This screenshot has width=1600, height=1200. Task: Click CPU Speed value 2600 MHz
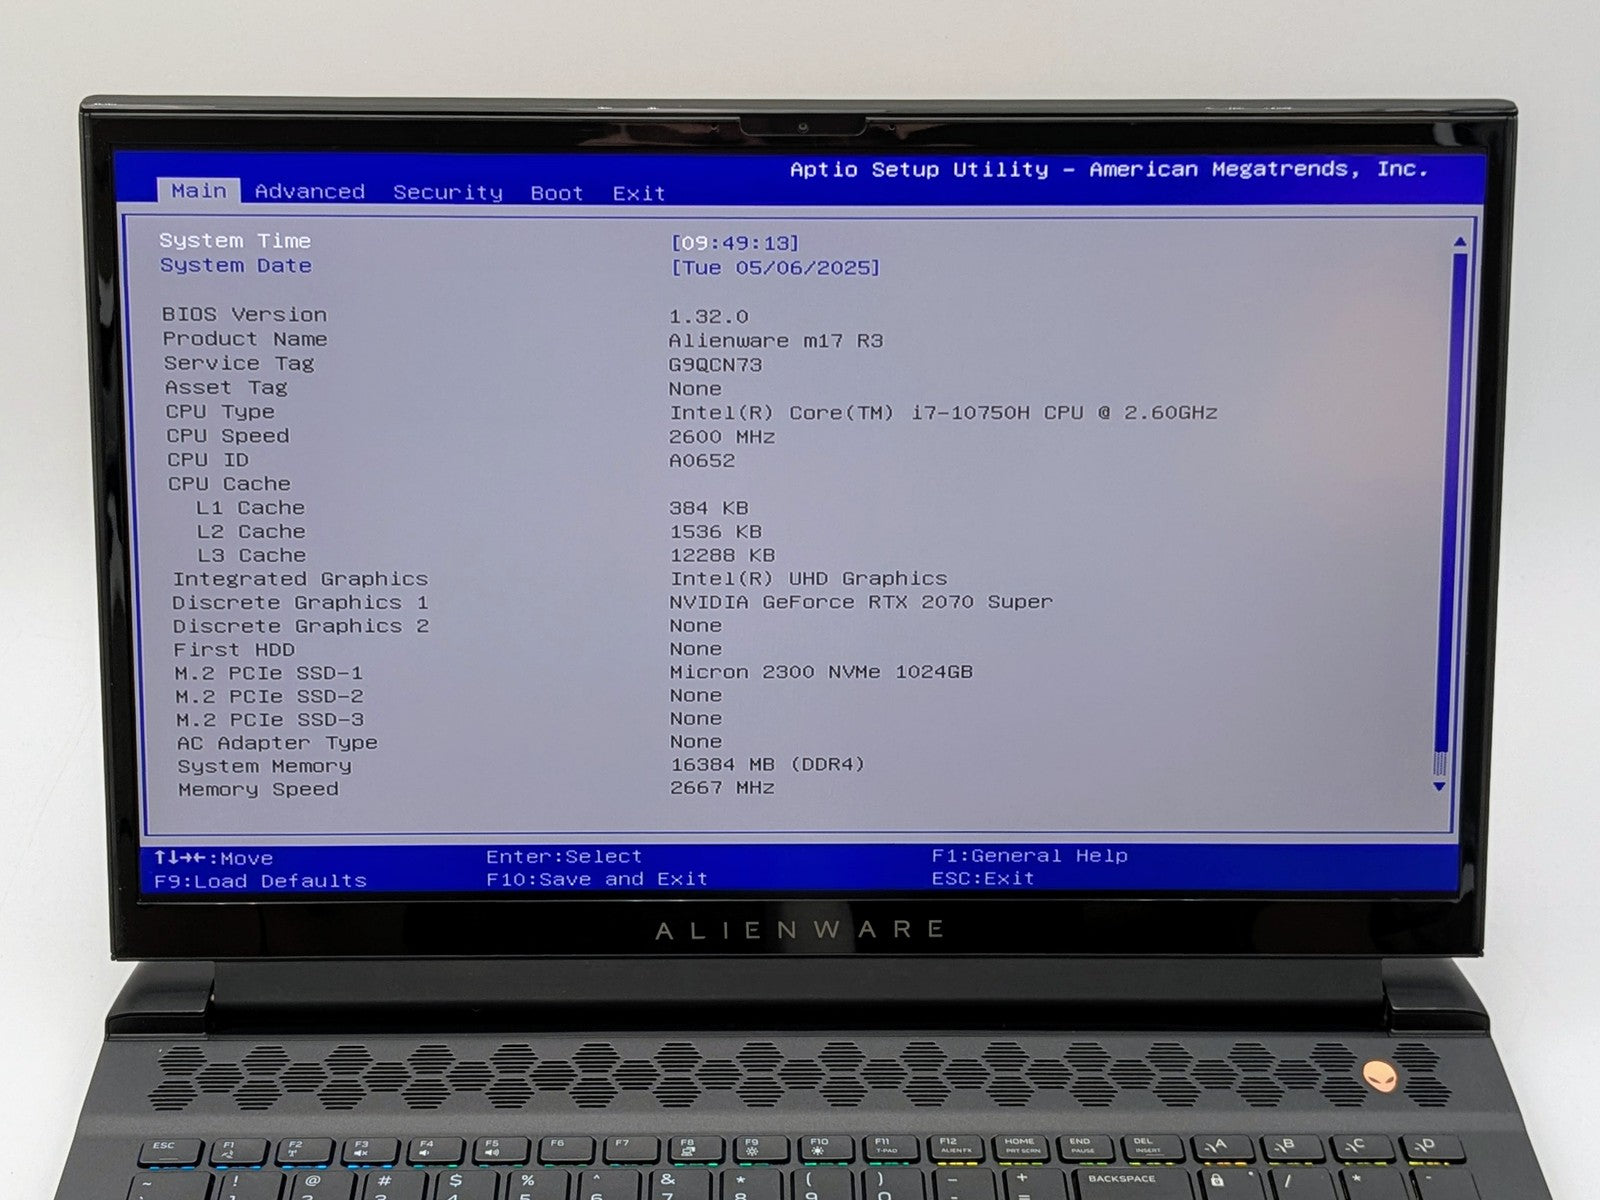(x=722, y=437)
